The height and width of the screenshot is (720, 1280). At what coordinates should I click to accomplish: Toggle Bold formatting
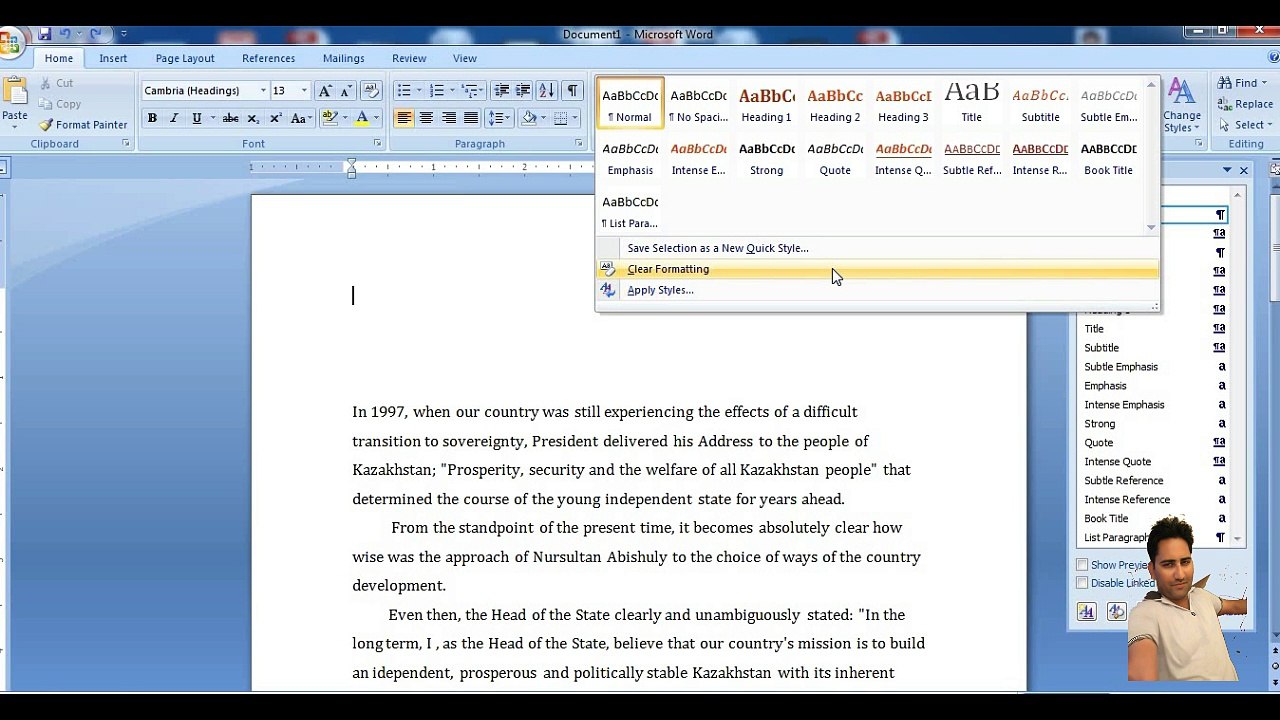tap(152, 118)
